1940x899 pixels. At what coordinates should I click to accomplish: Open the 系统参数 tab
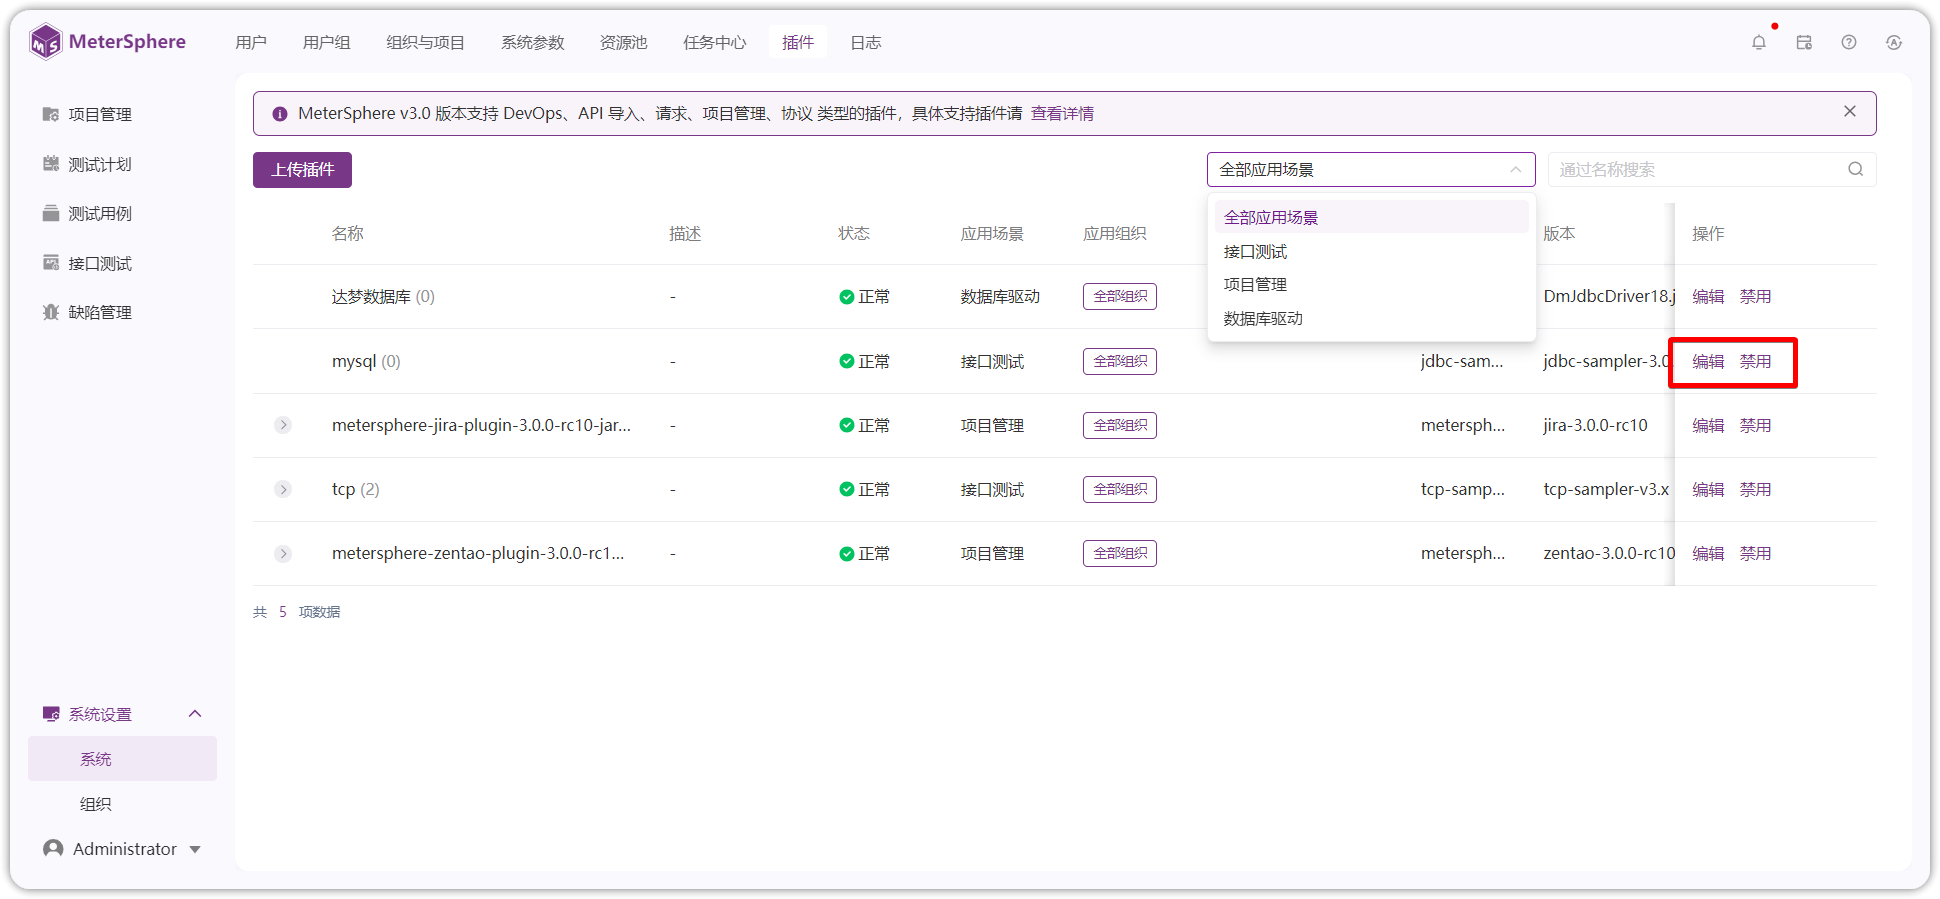(533, 42)
